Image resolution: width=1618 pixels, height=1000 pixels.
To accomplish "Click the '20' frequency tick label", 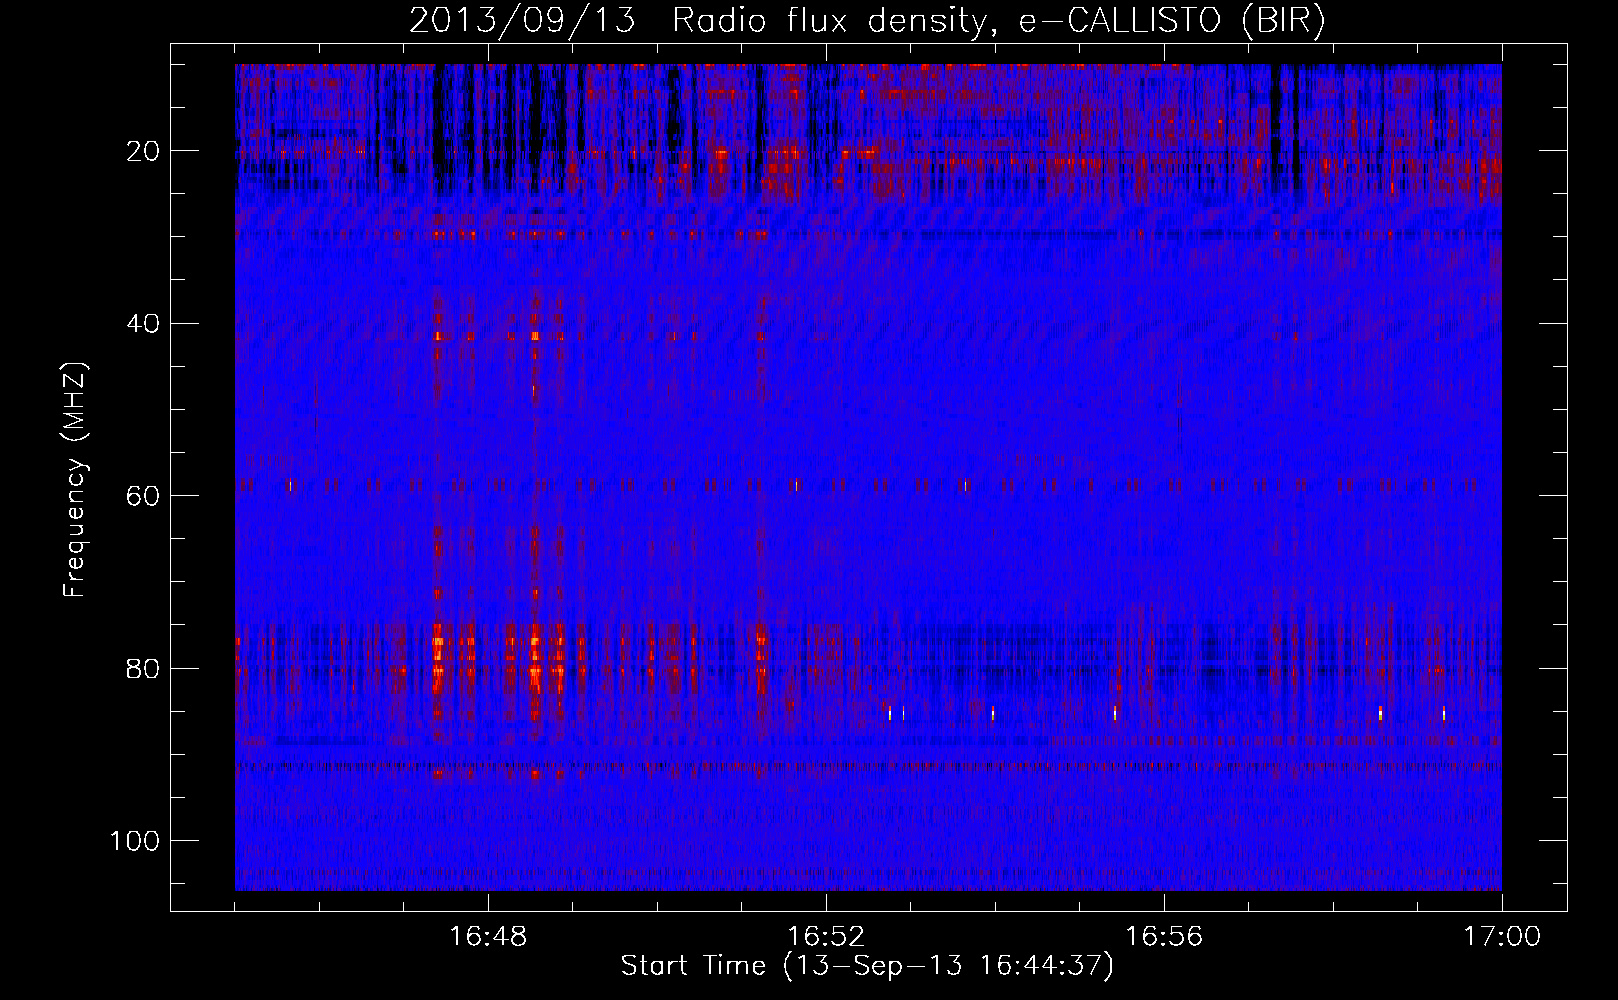I will click(144, 151).
